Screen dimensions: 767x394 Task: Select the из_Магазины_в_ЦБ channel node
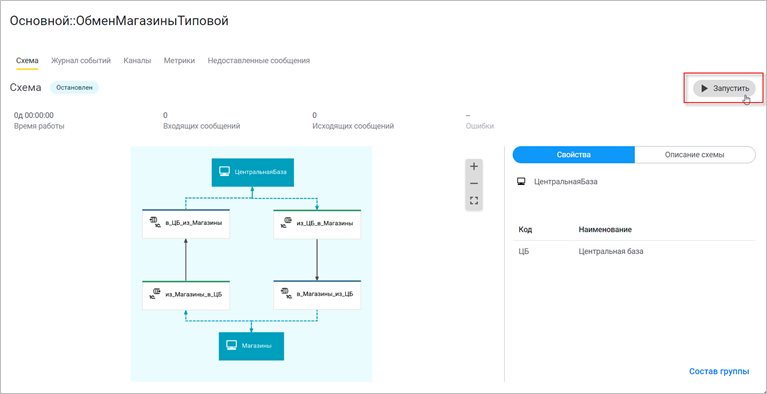point(186,296)
